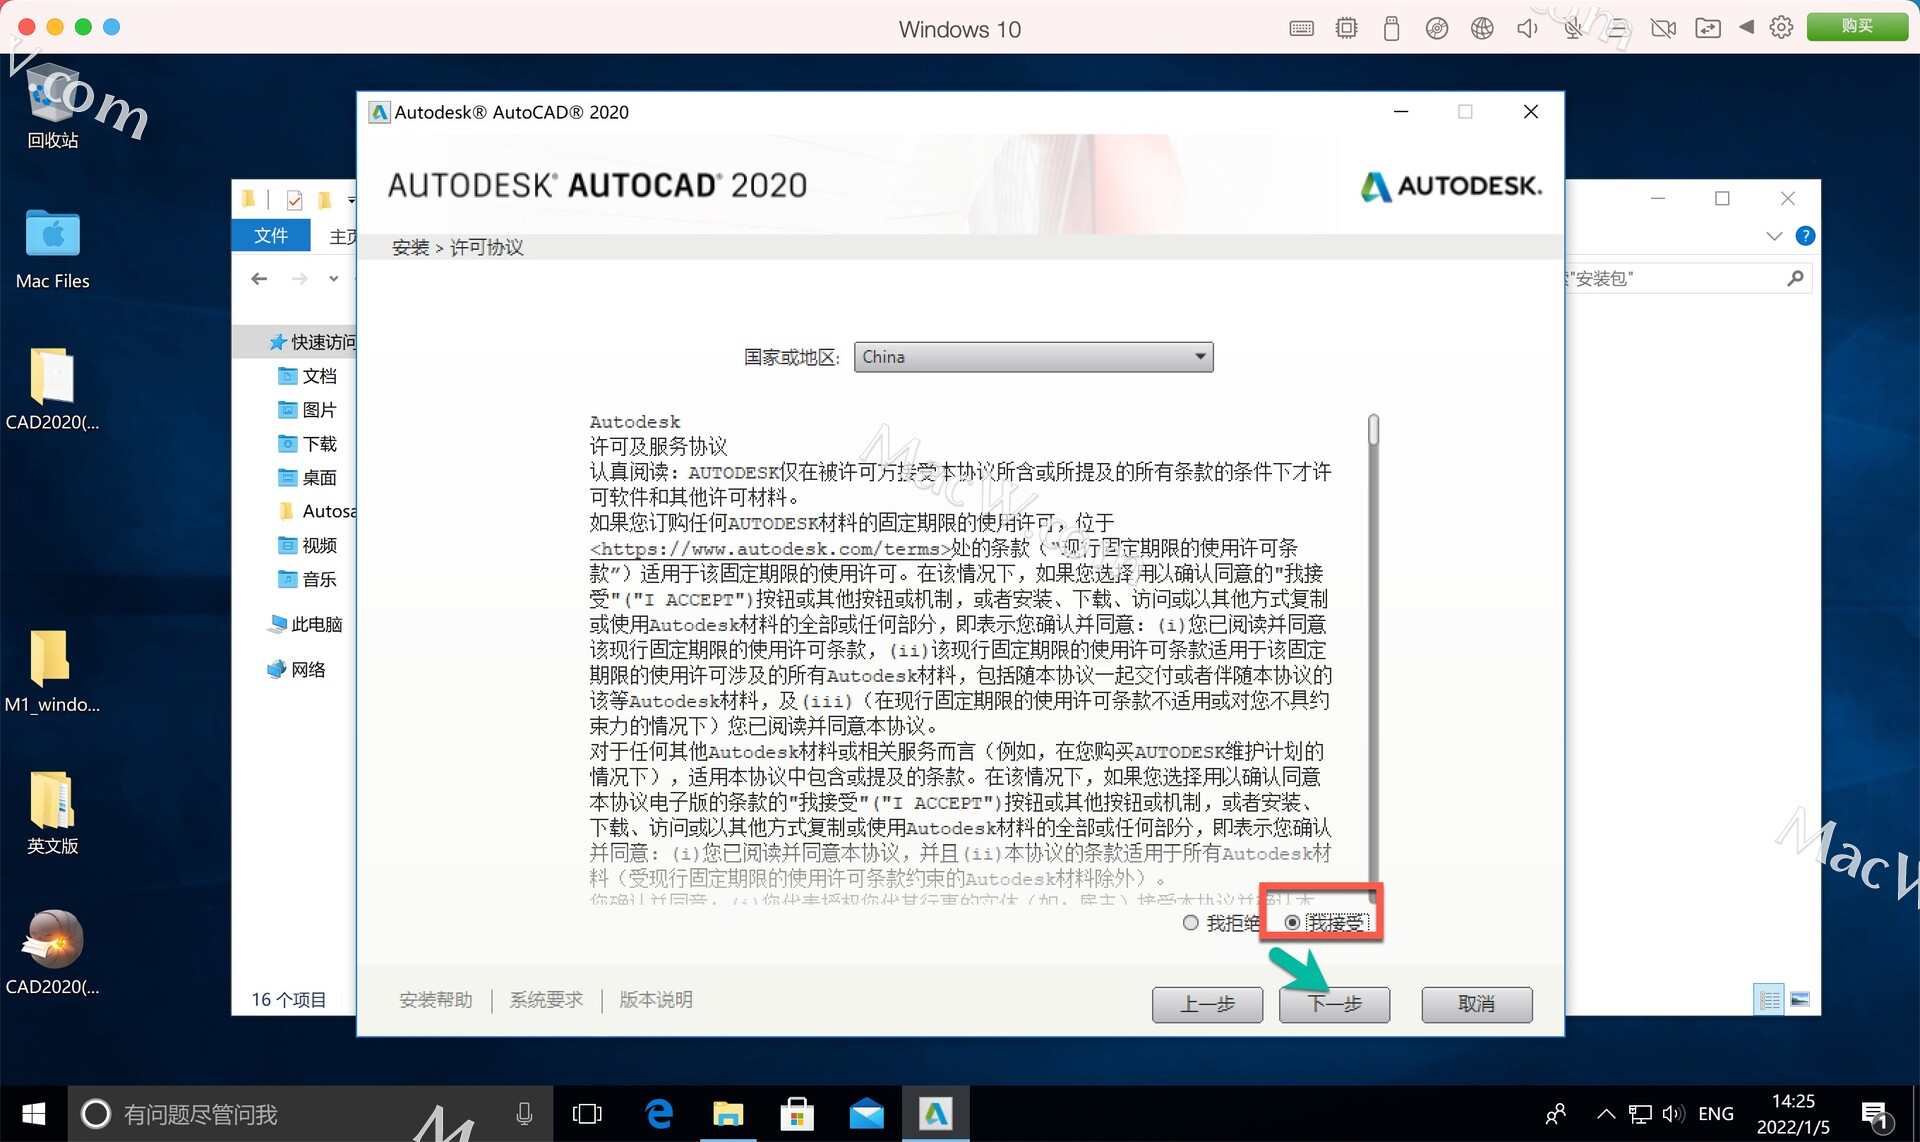Open the Explorer recent locations dropdown arrow
The image size is (1920, 1142).
[x=334, y=279]
